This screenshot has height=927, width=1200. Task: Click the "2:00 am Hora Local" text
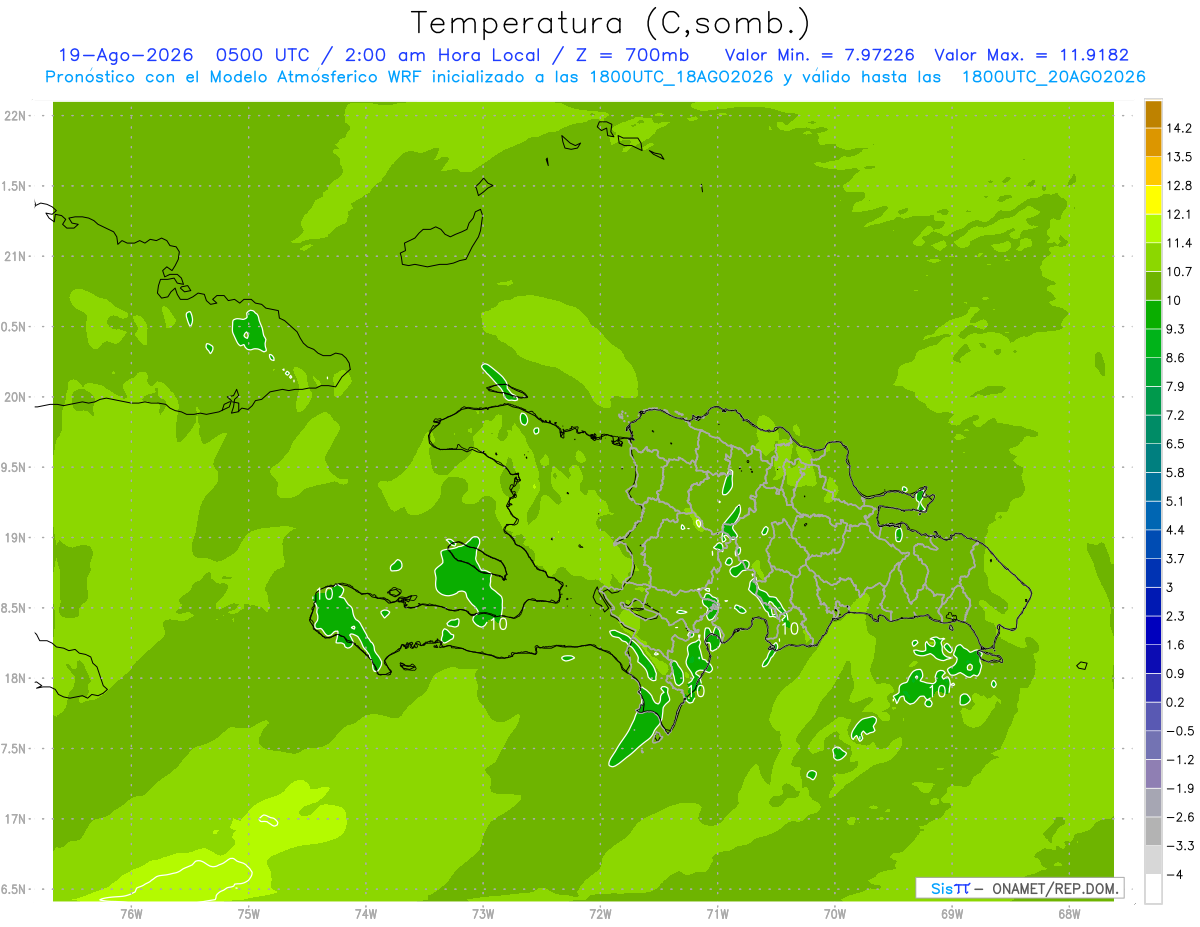click(442, 55)
